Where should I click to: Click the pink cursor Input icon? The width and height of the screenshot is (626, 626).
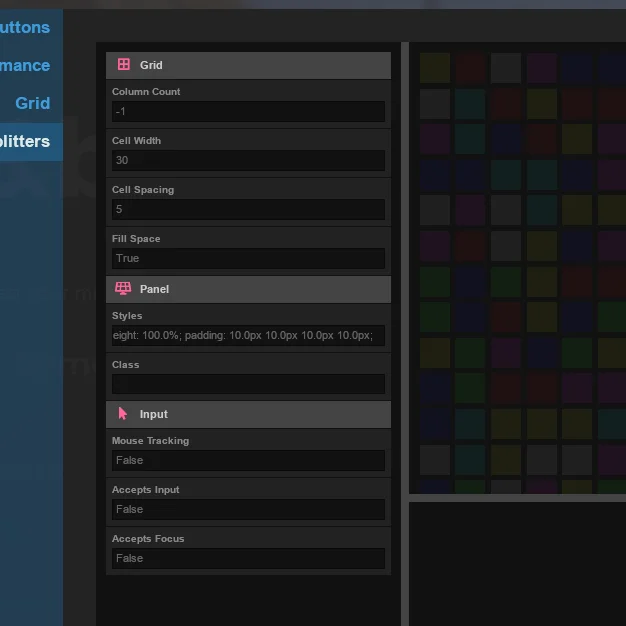pyautogui.click(x=123, y=414)
